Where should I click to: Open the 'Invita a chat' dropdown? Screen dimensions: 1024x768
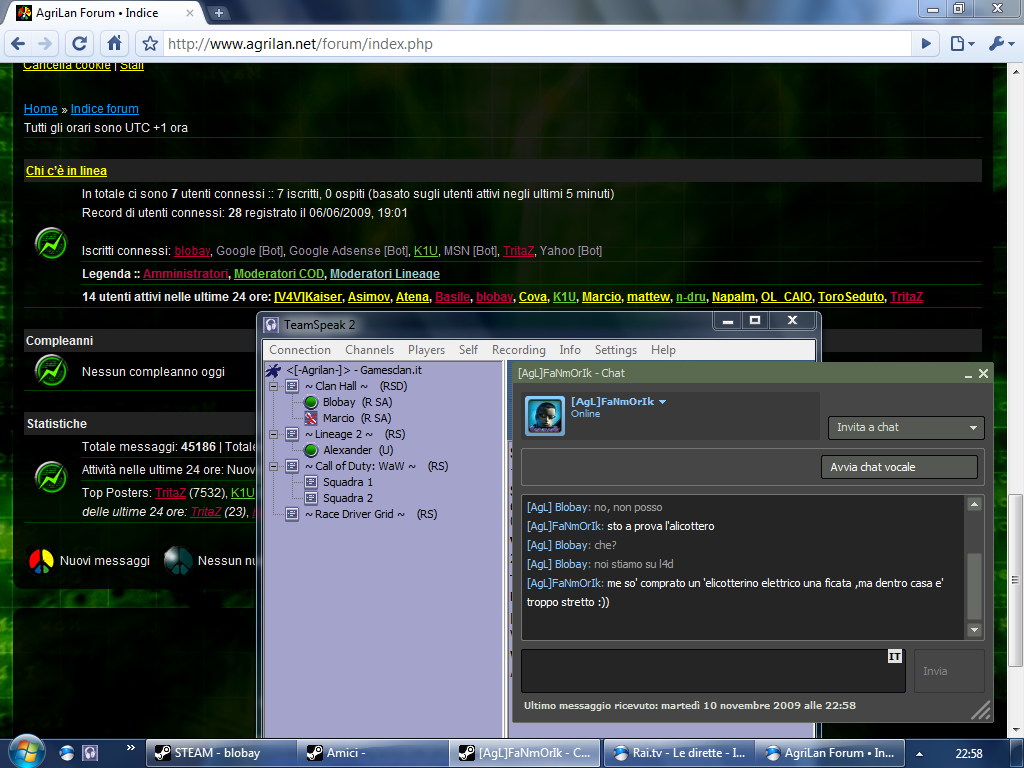tap(906, 428)
